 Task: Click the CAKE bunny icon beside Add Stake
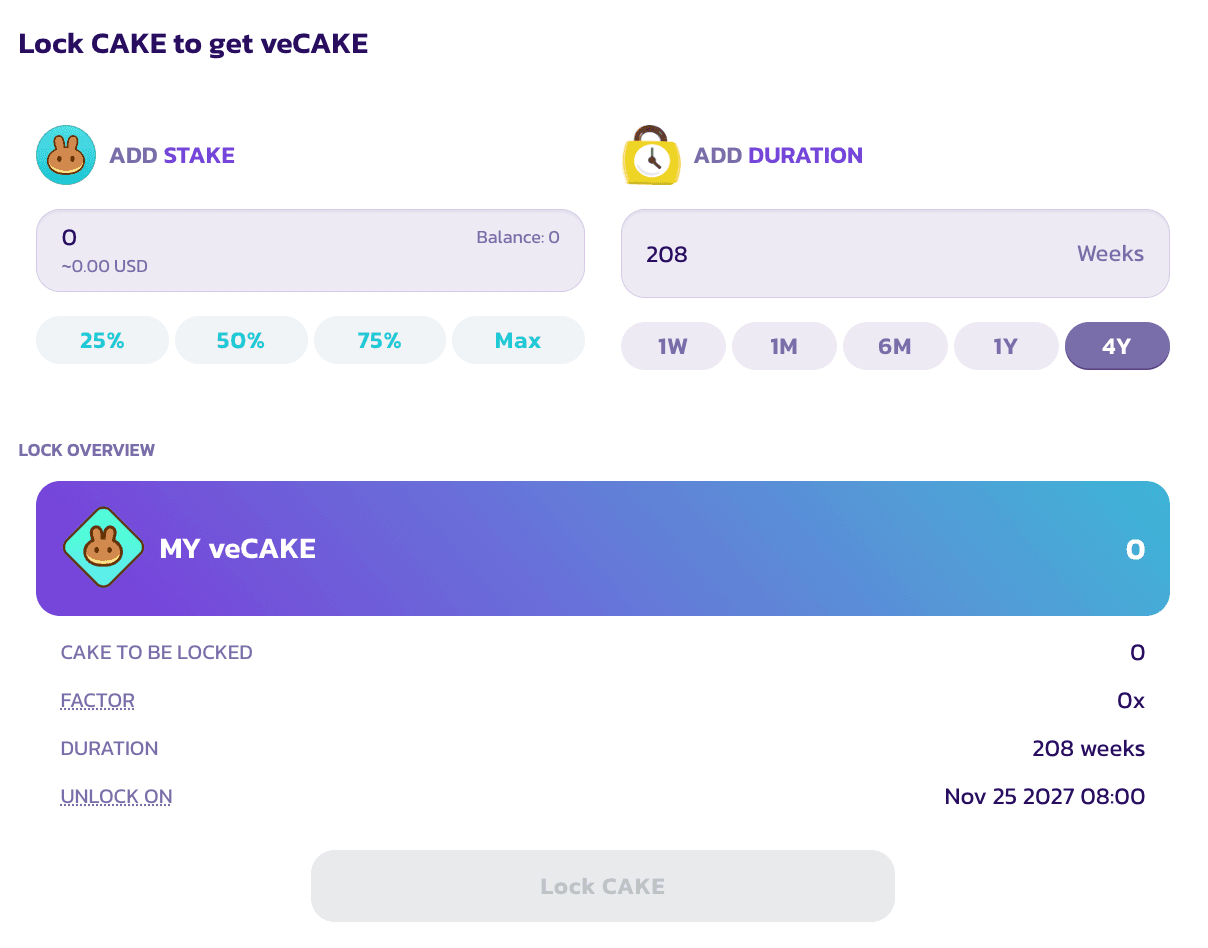(66, 155)
